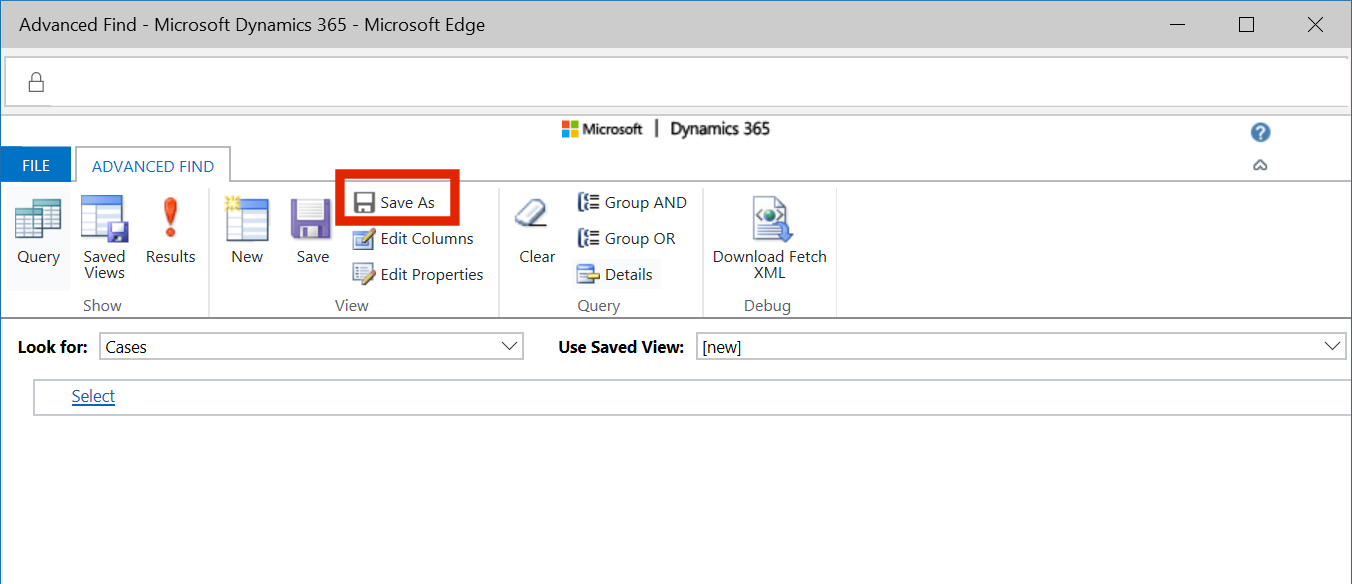
Task: Close the Advanced Find window
Action: pos(1315,25)
